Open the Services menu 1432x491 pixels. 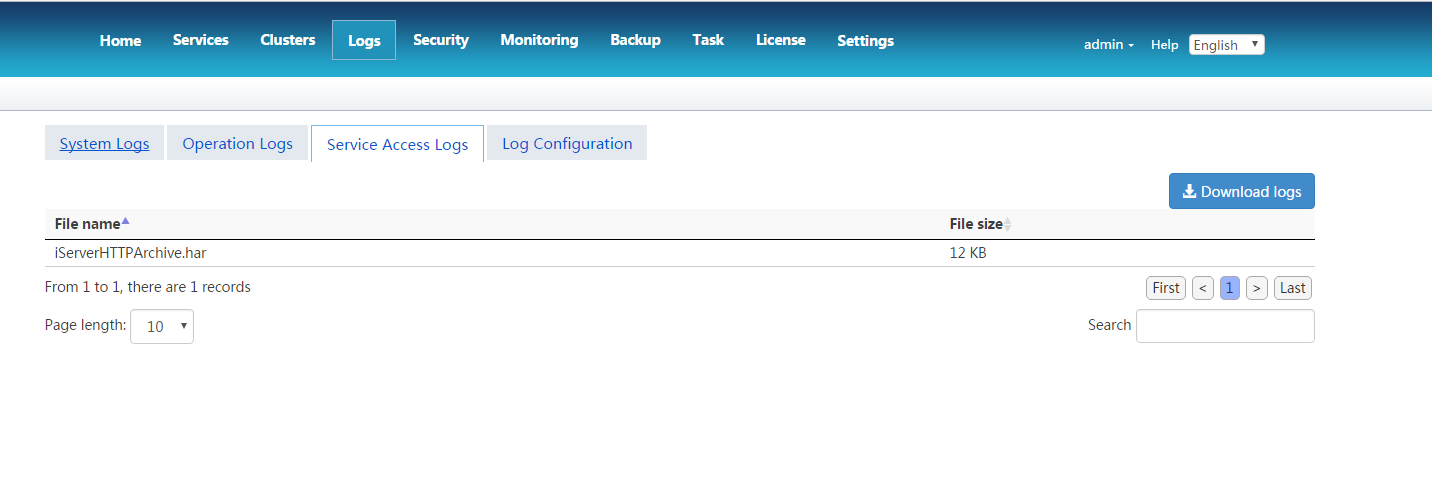[x=200, y=40]
